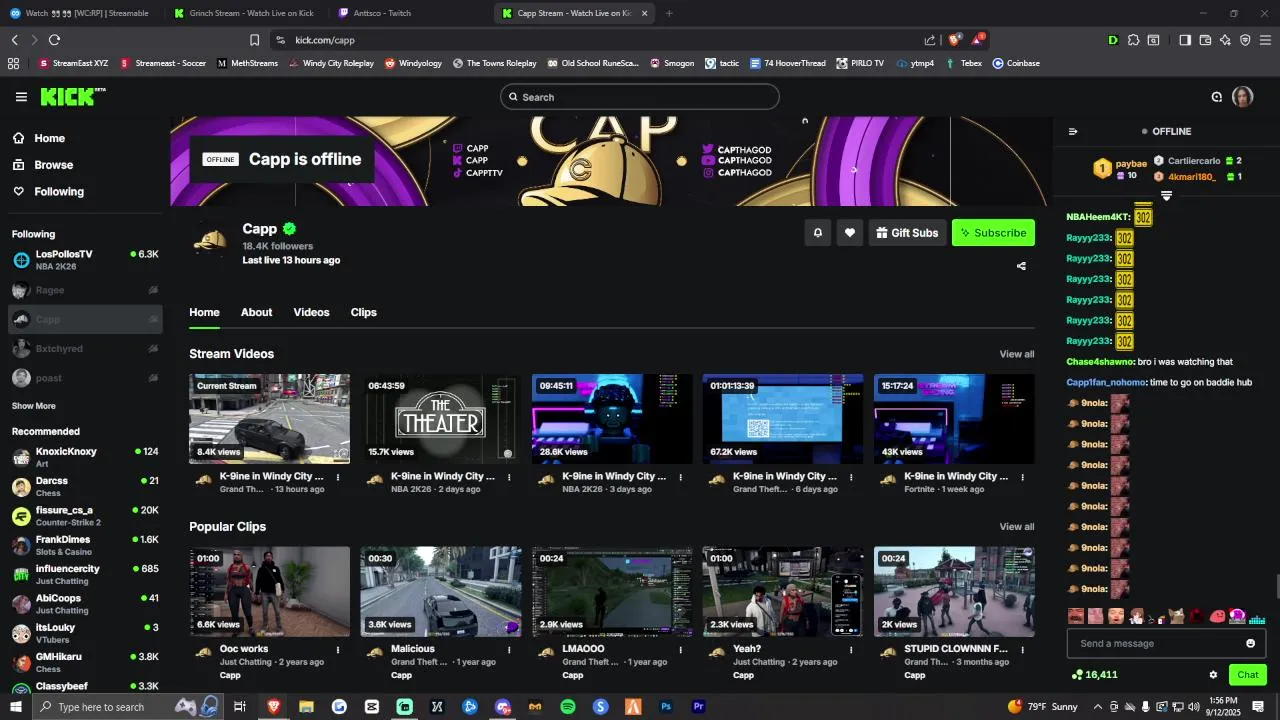1280x720 pixels.
Task: Open the emote picker in chat
Action: (1250, 643)
